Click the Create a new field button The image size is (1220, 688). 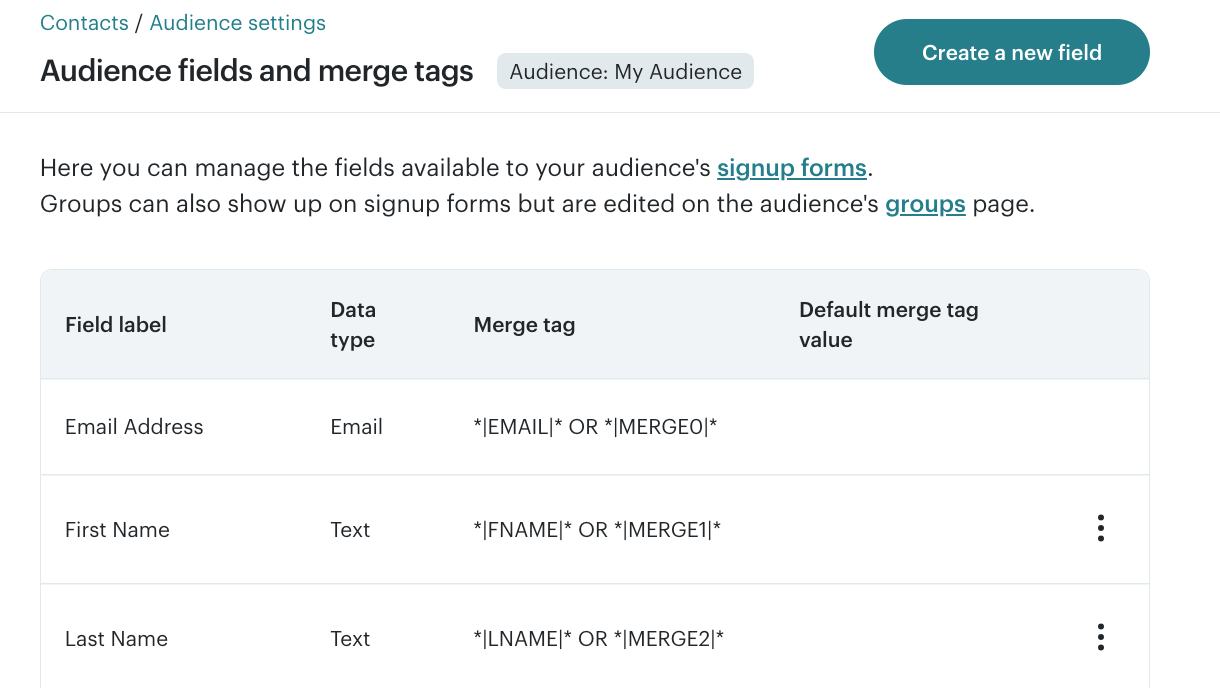[x=1011, y=52]
